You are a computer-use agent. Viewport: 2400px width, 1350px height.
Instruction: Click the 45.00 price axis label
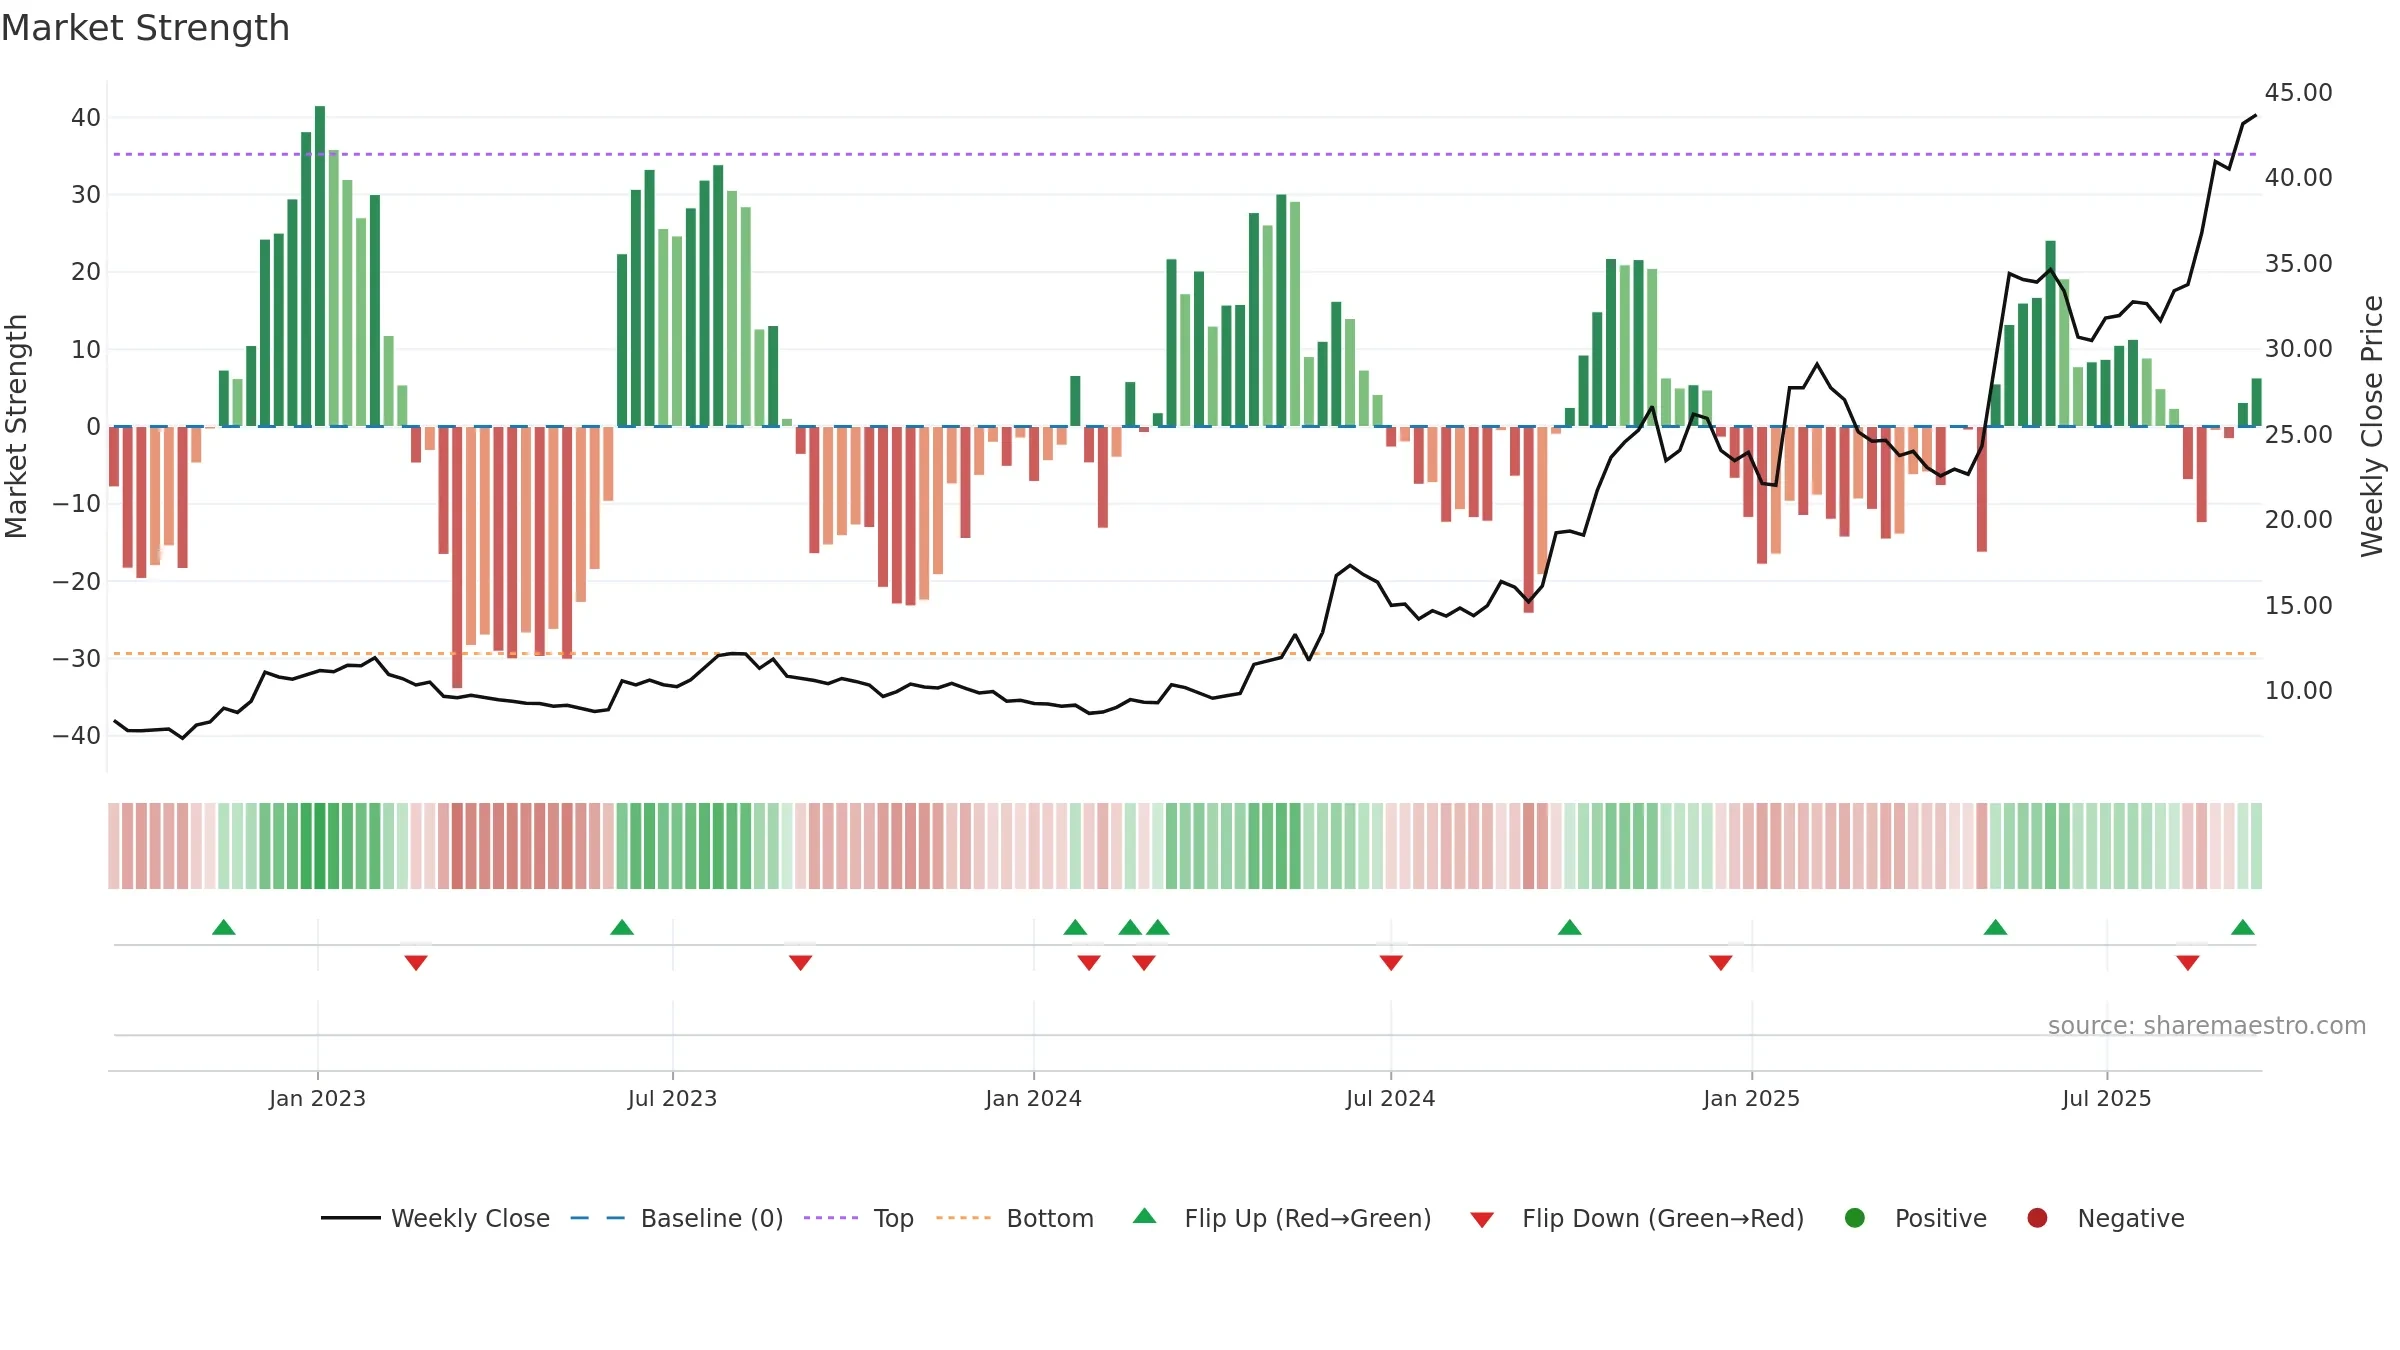[2298, 92]
